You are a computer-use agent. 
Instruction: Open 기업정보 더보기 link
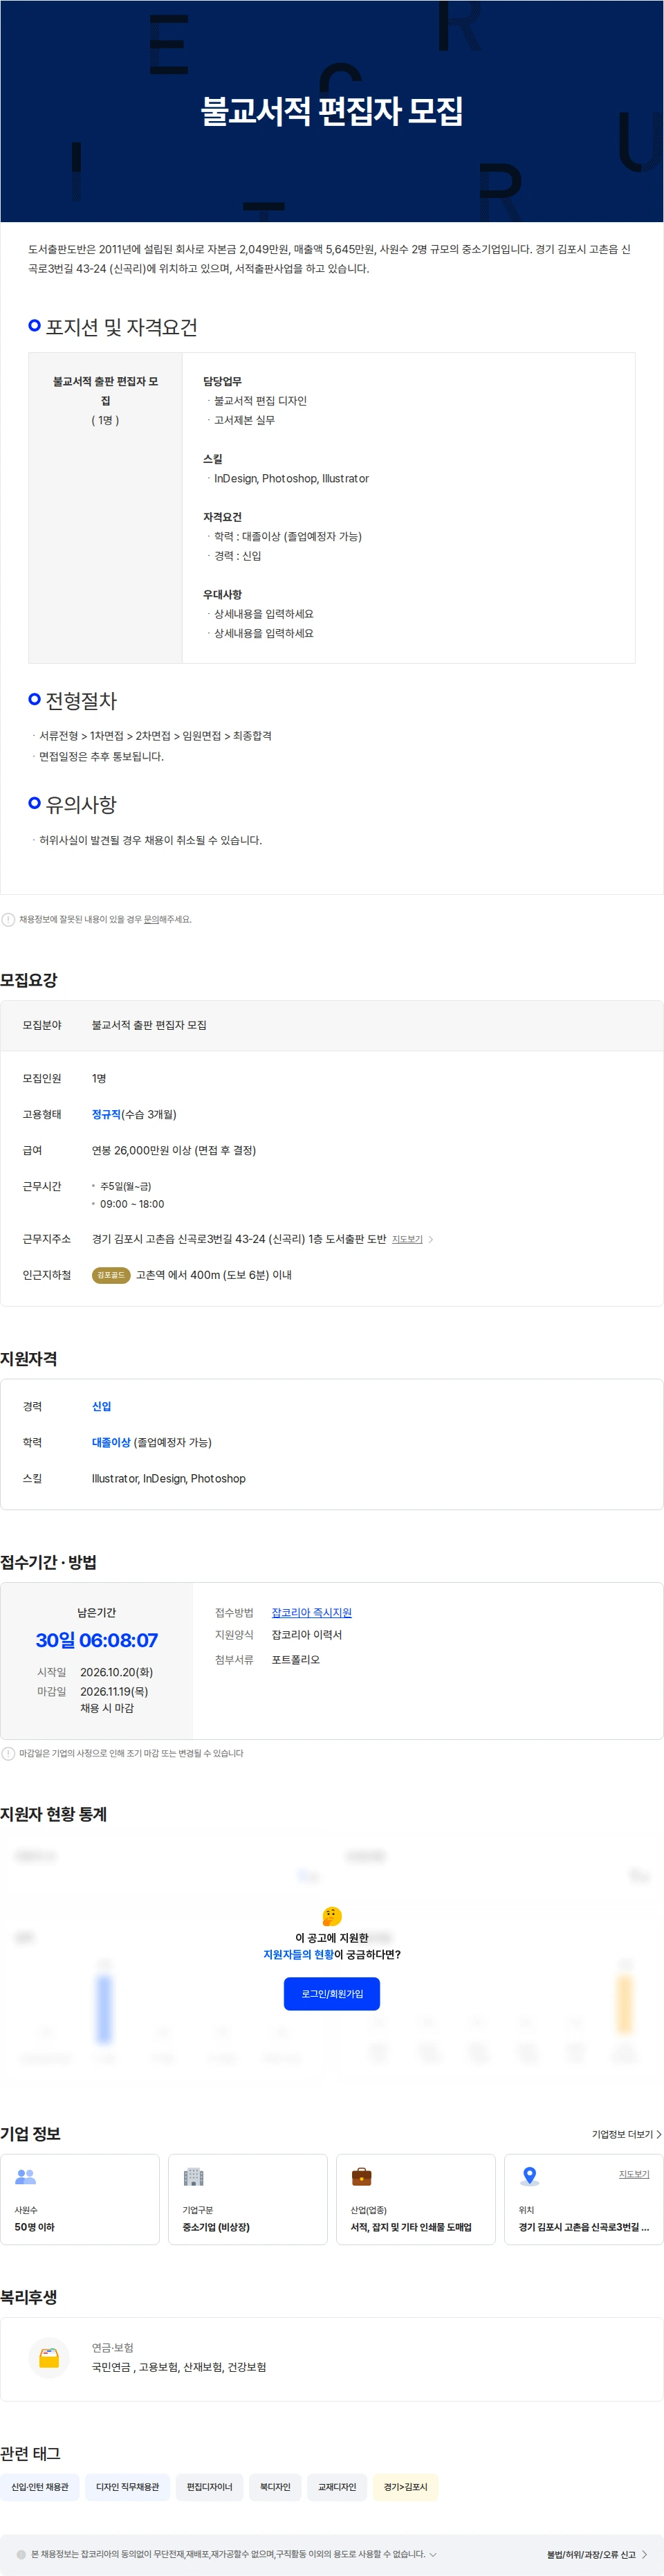(x=626, y=2134)
